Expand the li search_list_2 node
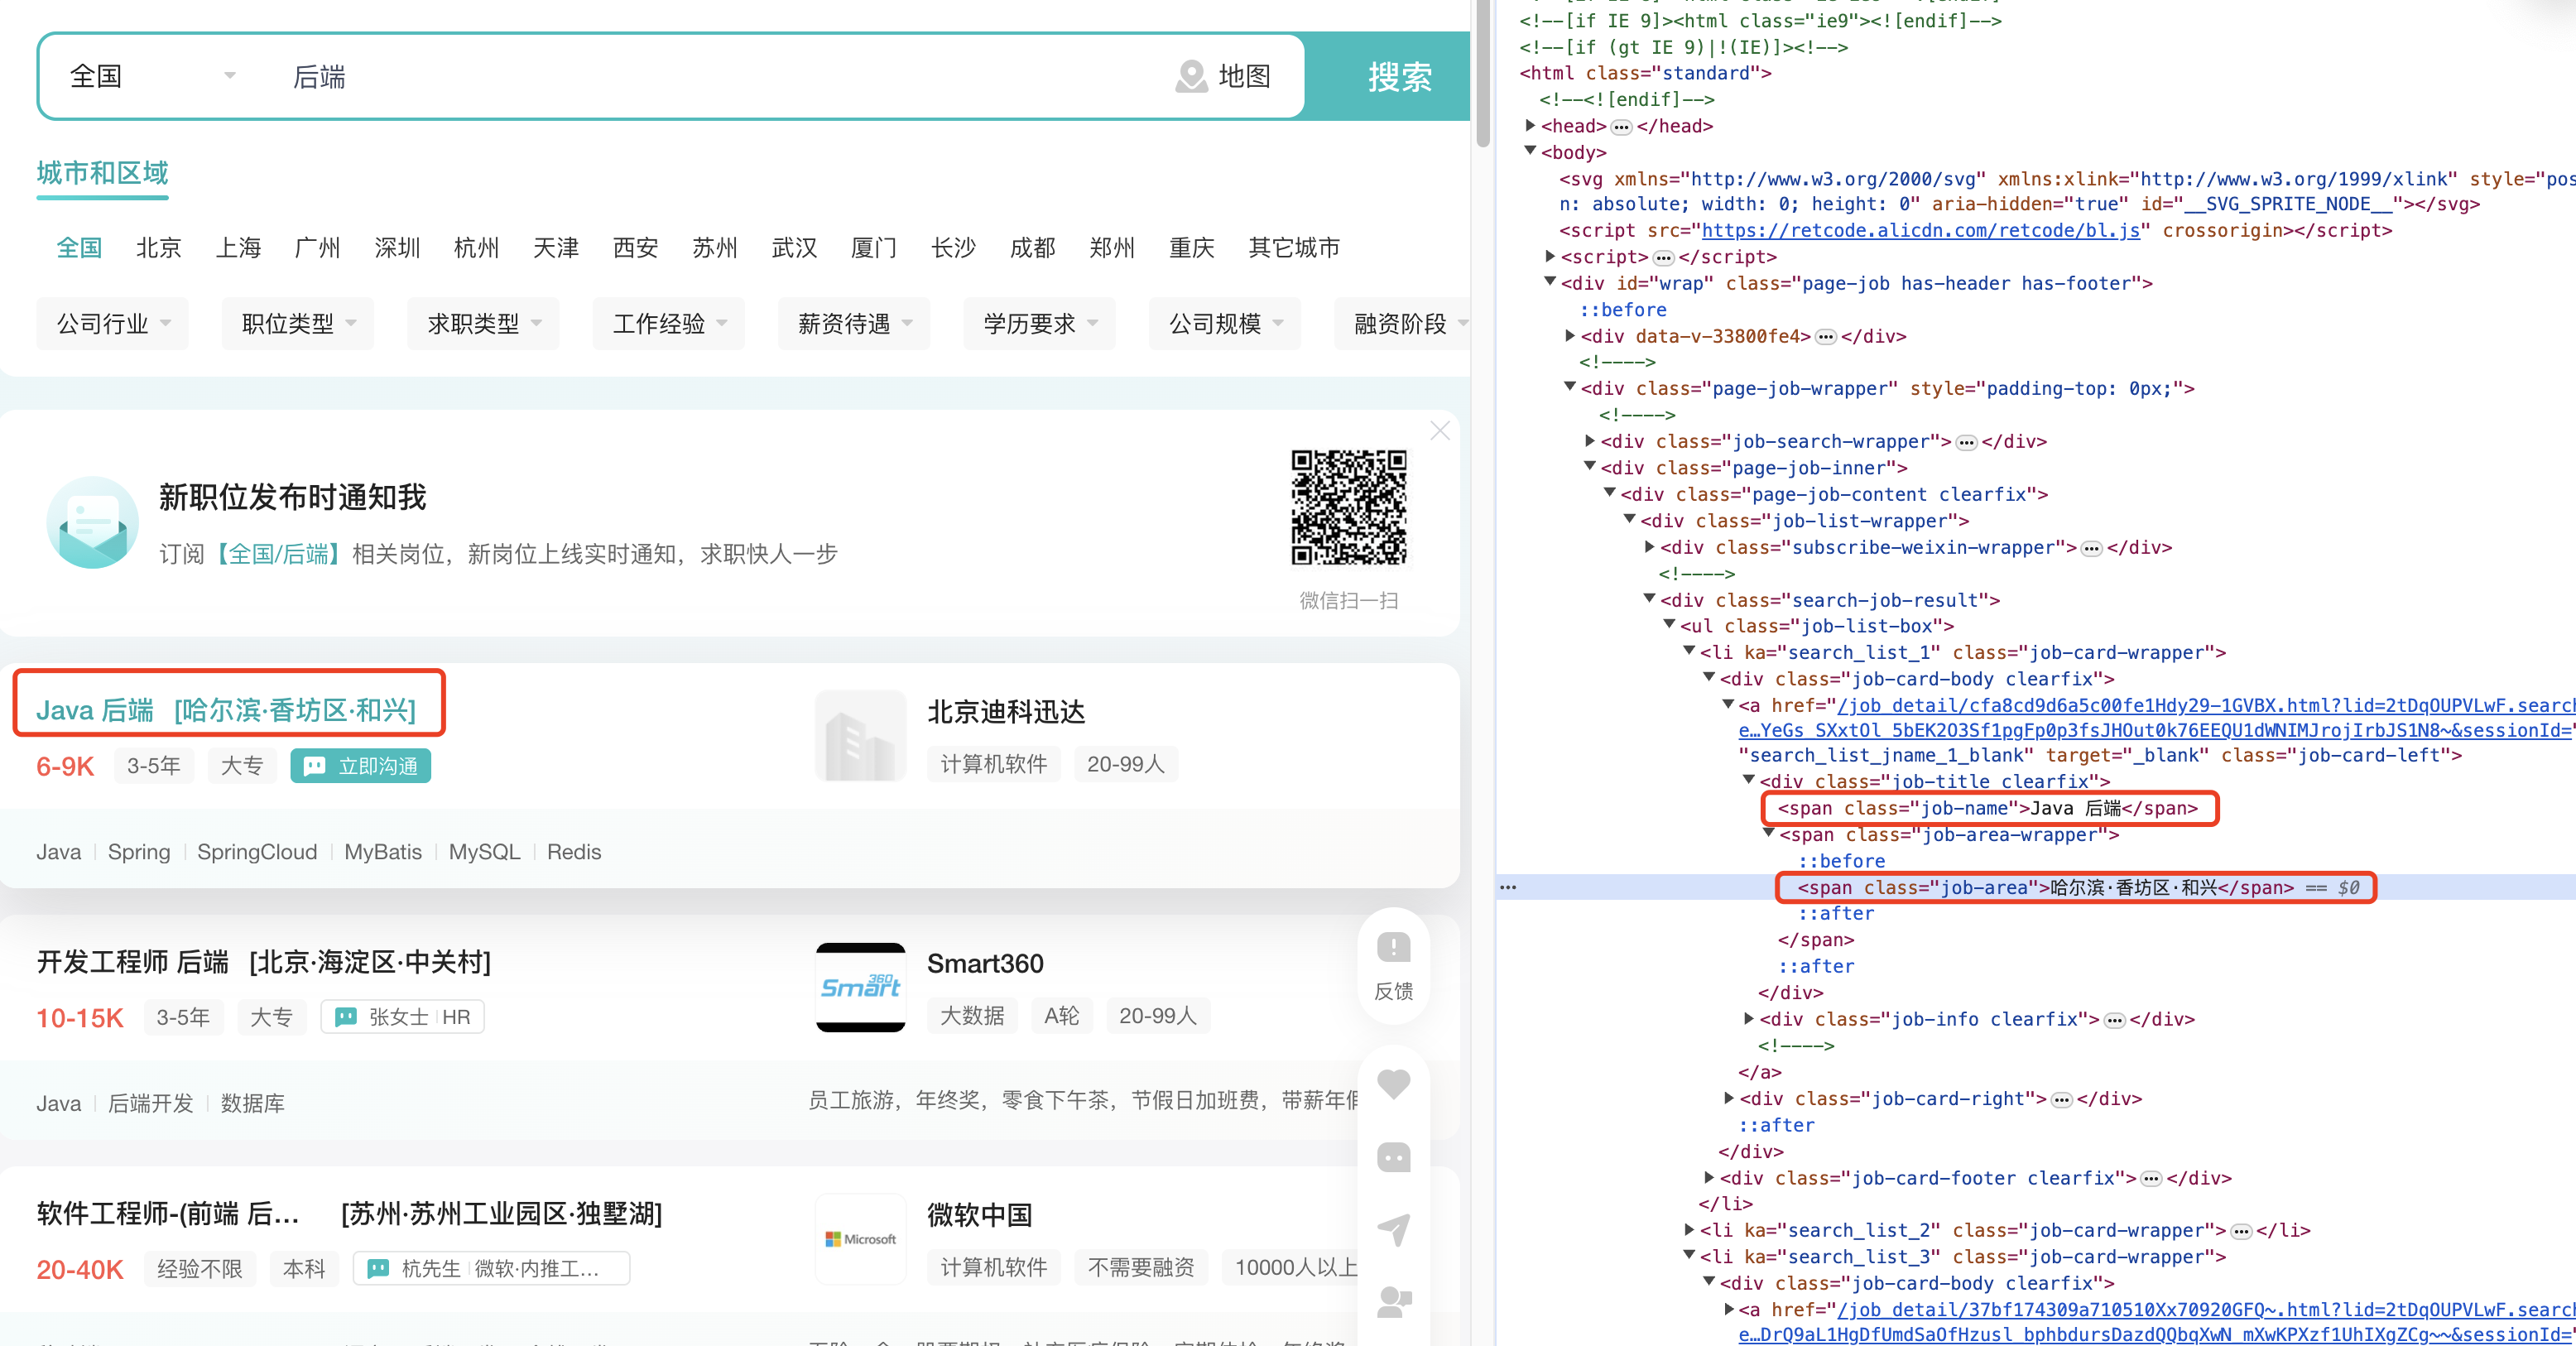Viewport: 2576px width, 1346px height. click(x=1690, y=1229)
